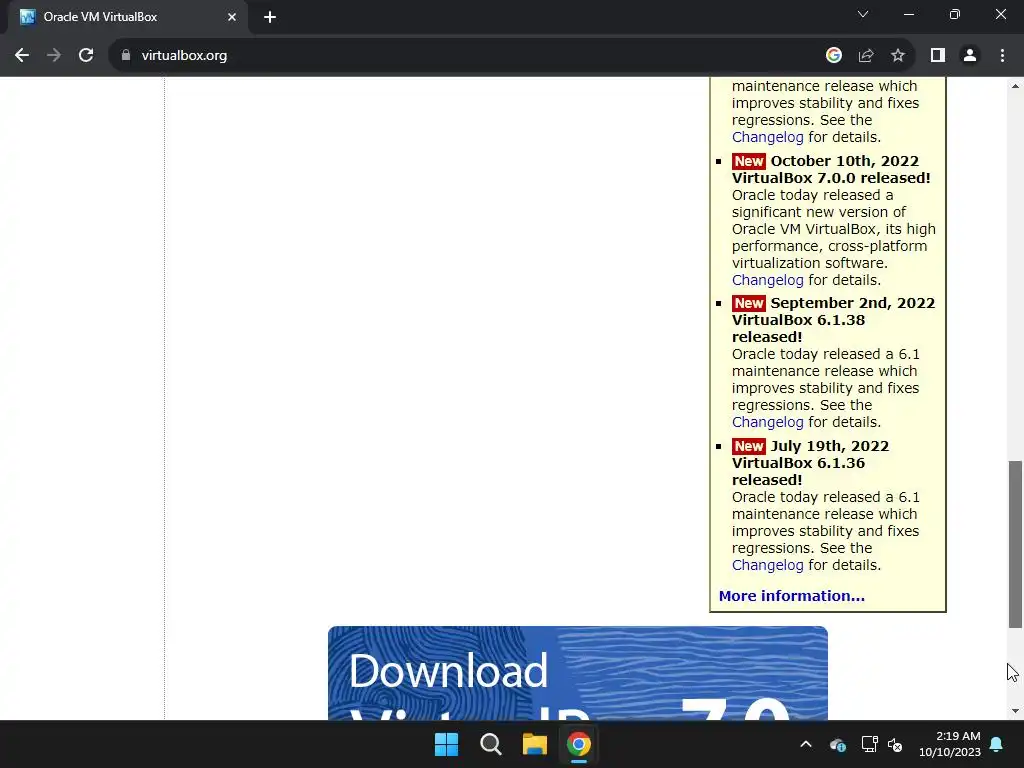Viewport: 1024px width, 768px height.
Task: Open the topmost Changelog link
Action: pyautogui.click(x=767, y=137)
